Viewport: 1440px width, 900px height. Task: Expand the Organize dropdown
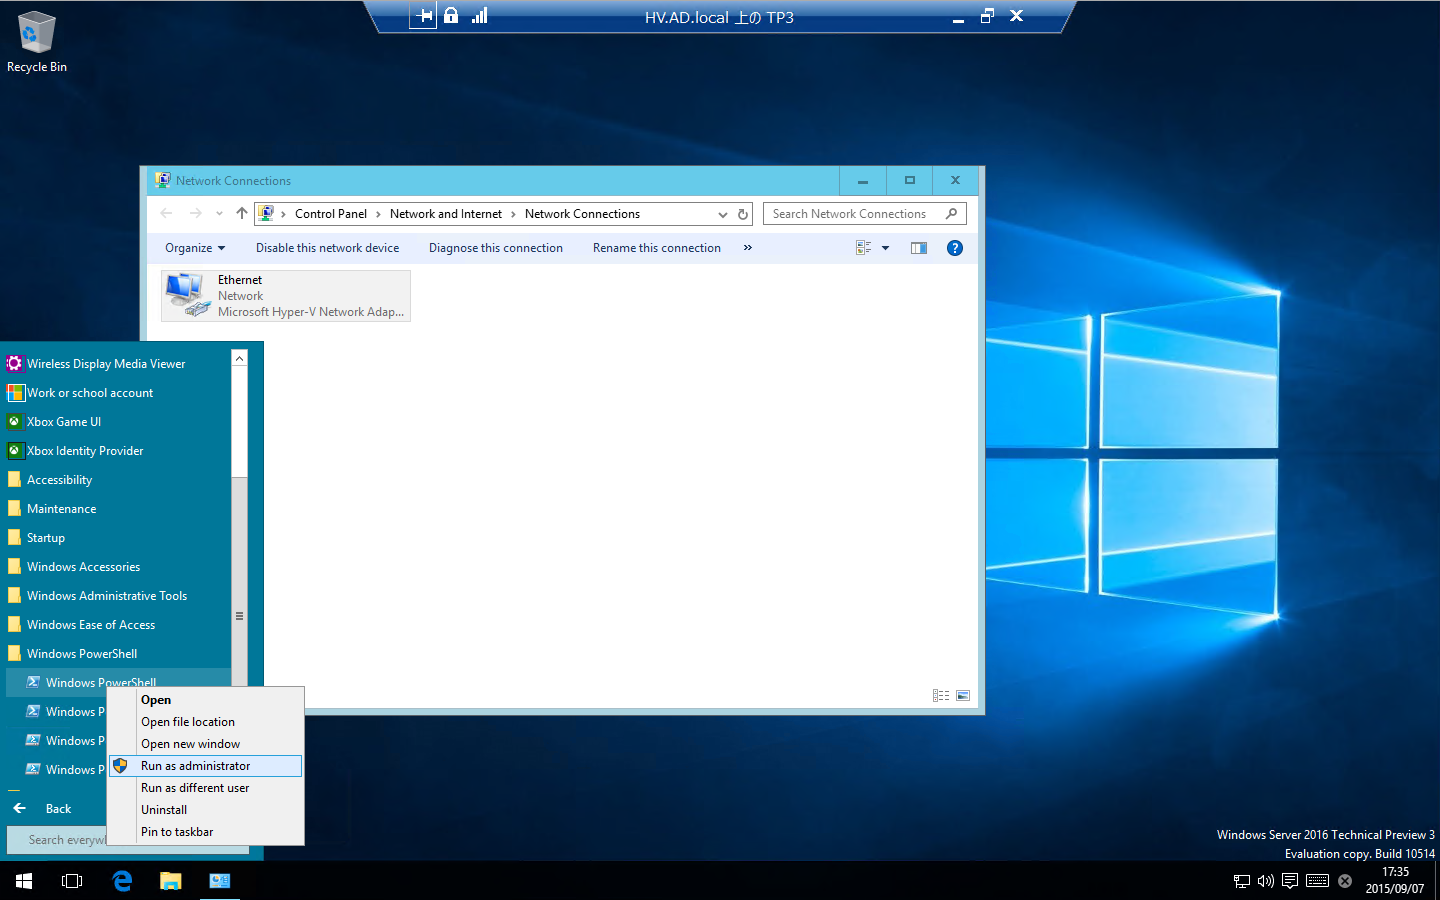click(x=195, y=248)
